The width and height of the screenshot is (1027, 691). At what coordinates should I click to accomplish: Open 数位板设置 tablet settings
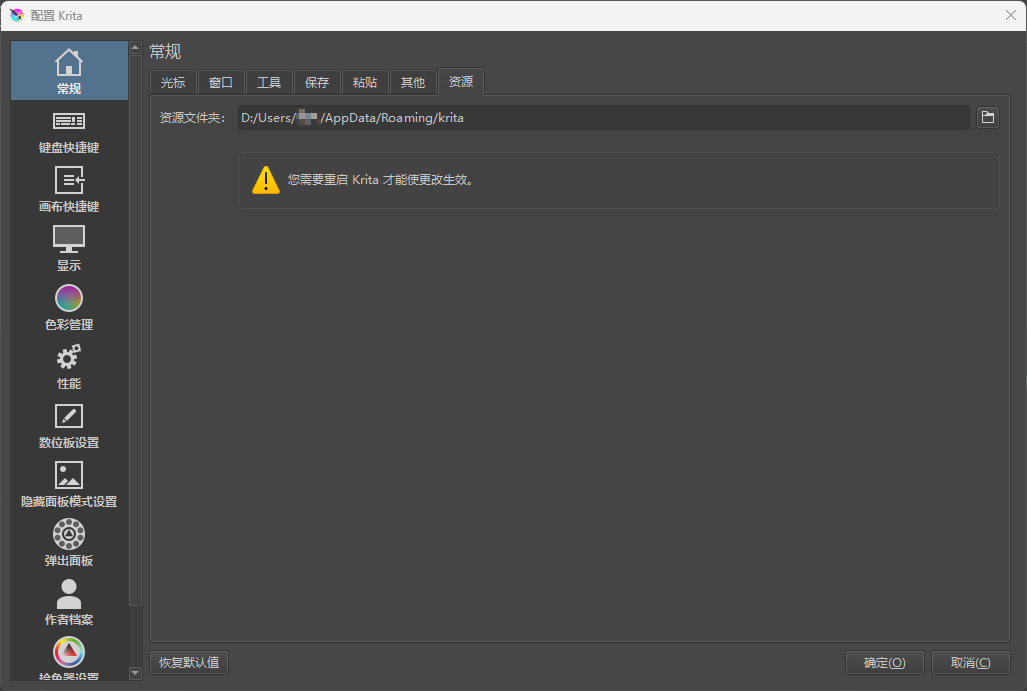point(69,426)
